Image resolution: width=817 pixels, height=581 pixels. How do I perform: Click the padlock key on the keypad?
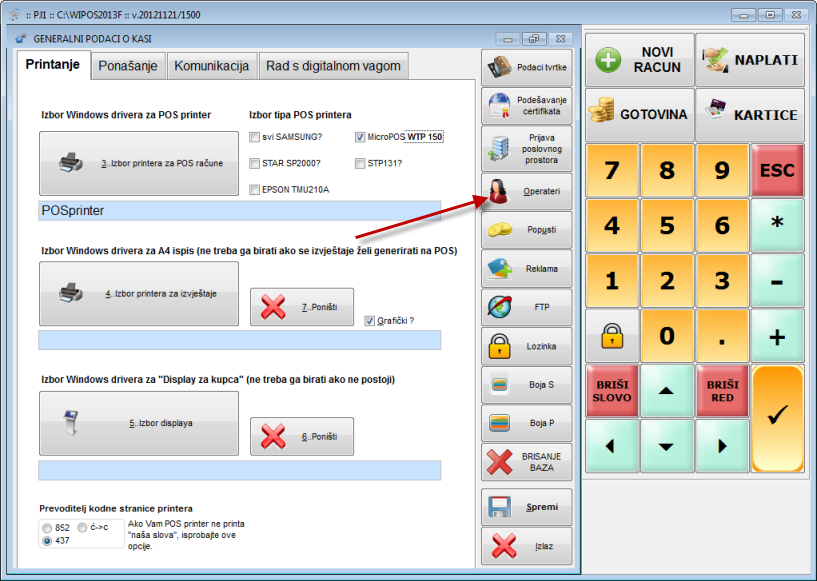click(x=612, y=336)
